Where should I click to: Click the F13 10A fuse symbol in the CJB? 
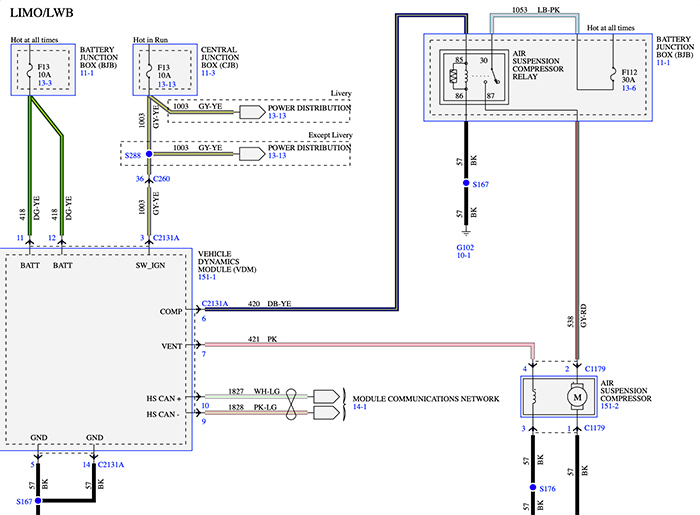(149, 71)
